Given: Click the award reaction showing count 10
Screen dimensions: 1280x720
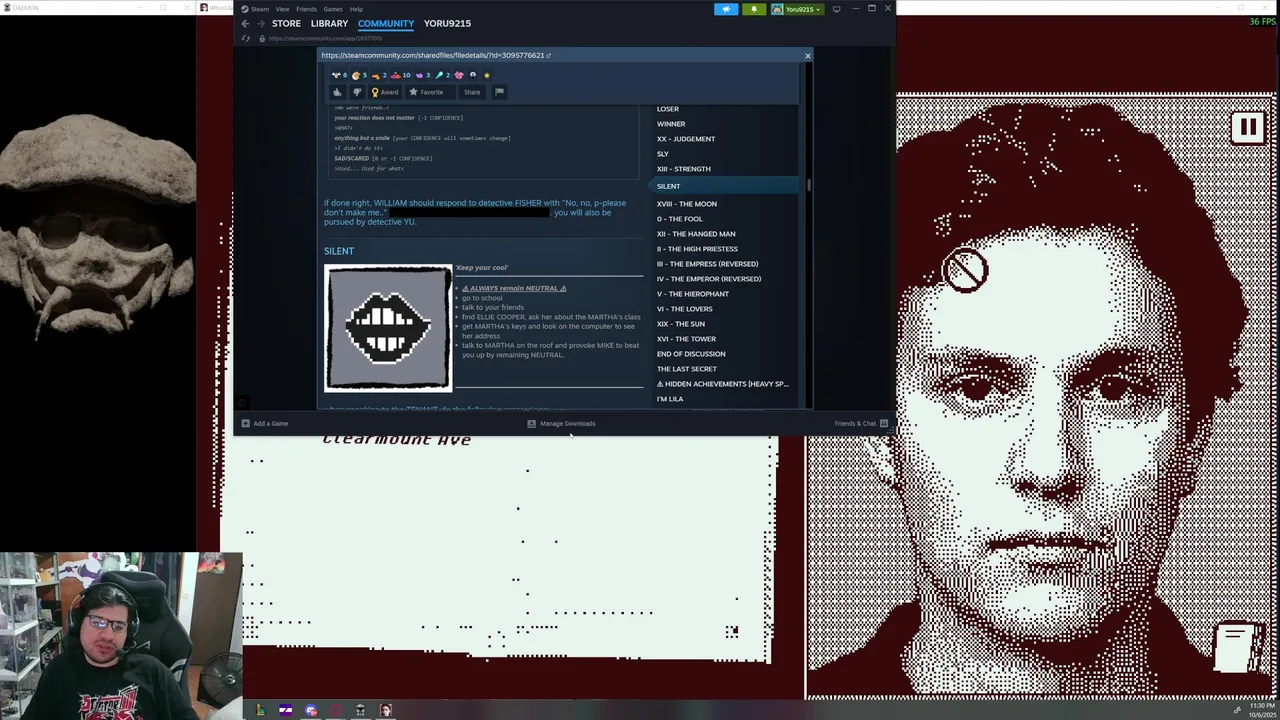Looking at the screenshot, I should coord(401,75).
